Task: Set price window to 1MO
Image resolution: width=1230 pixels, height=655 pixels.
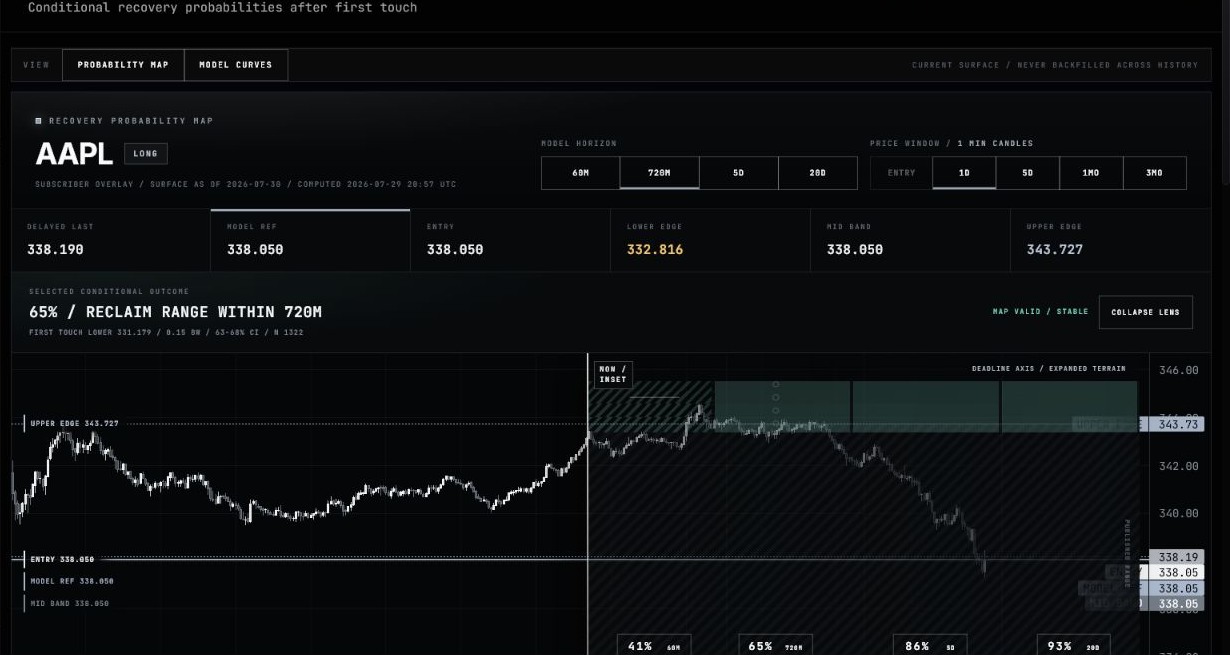Action: coord(1090,173)
